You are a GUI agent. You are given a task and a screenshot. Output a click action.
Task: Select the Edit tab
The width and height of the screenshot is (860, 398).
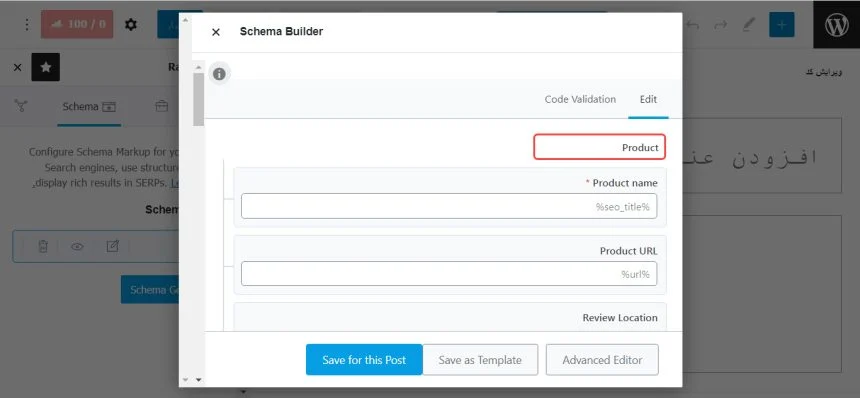point(648,99)
